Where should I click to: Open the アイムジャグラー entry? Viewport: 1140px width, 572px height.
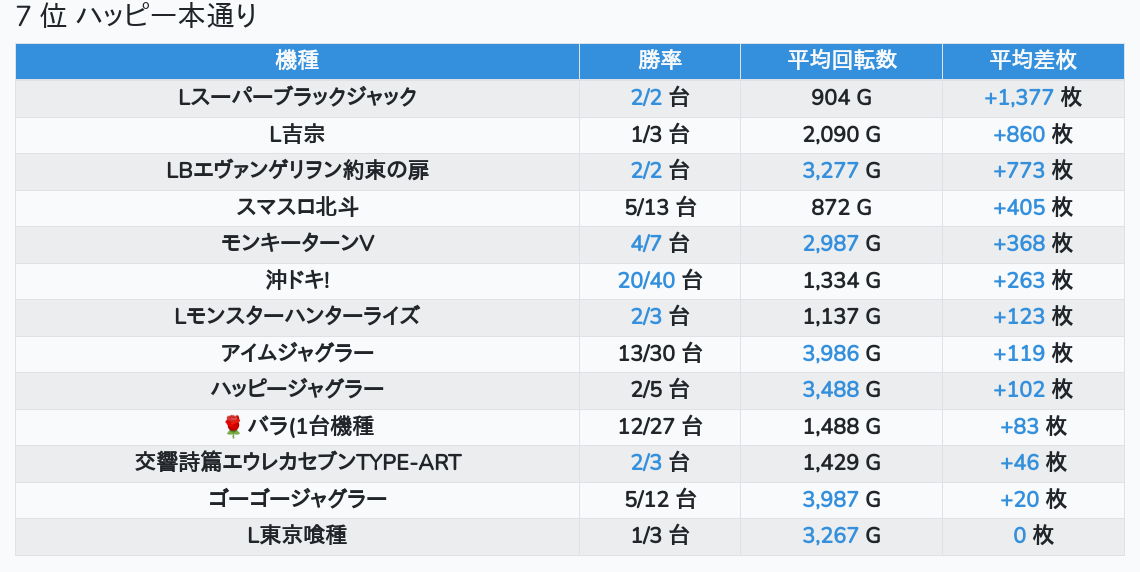coord(297,354)
